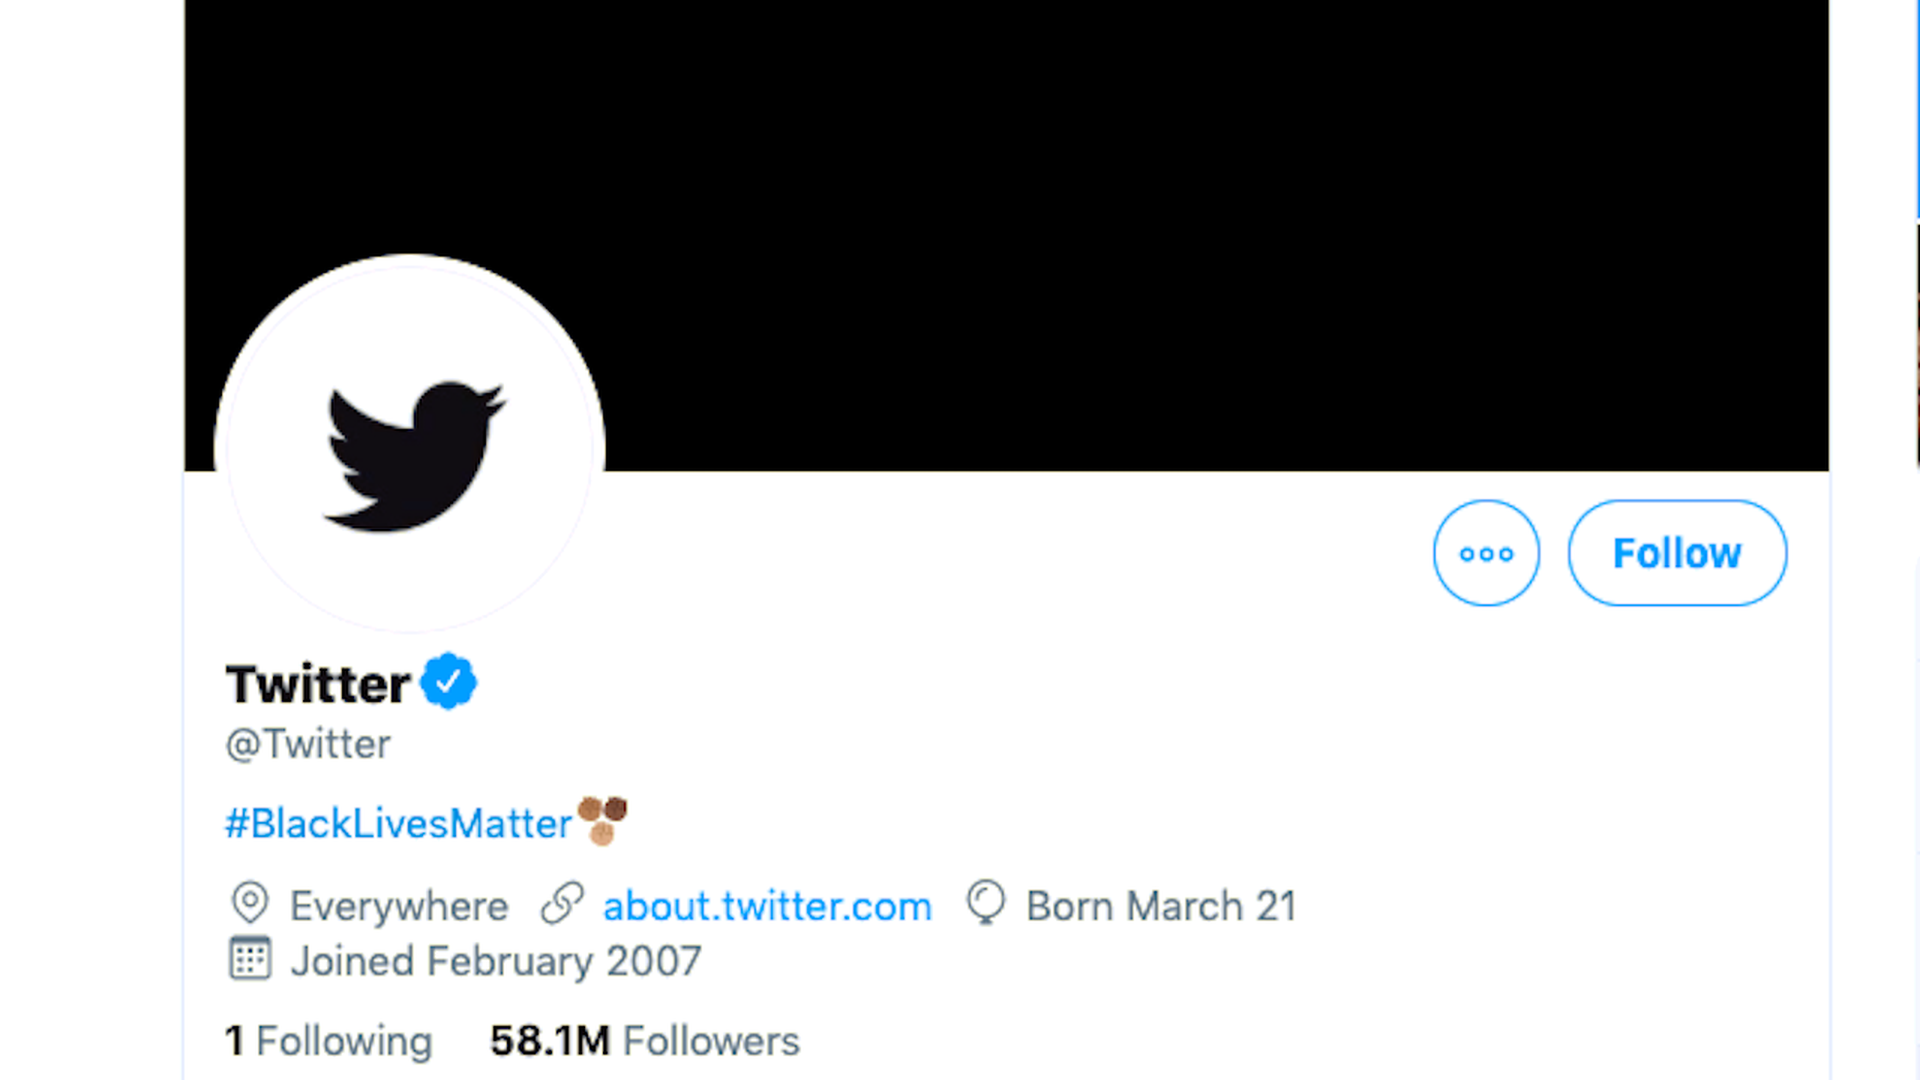Viewport: 1920px width, 1080px height.
Task: Click the raised fists emoji icon
Action: [602, 820]
